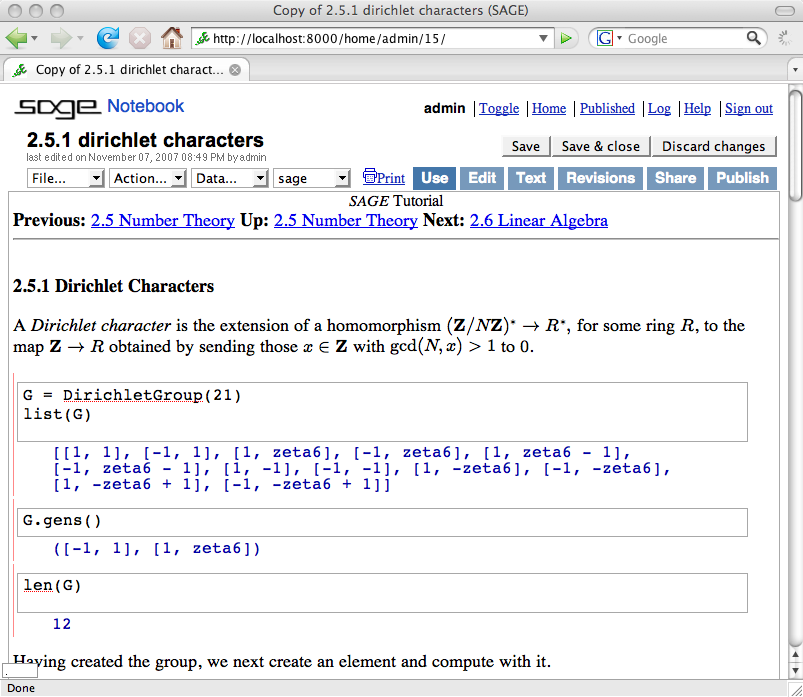The height and width of the screenshot is (697, 803).
Task: Open the Help link
Action: pos(697,109)
